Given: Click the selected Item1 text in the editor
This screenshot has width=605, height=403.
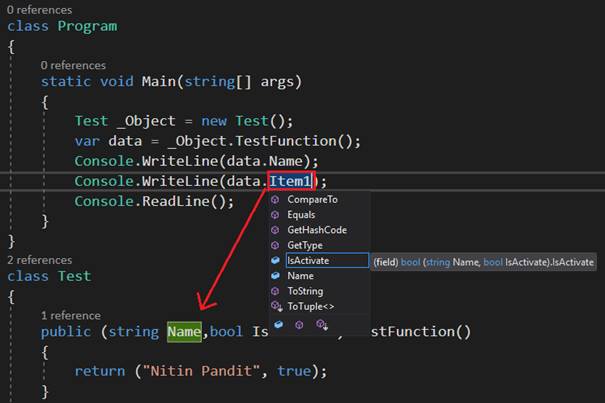Looking at the screenshot, I should pos(291,181).
